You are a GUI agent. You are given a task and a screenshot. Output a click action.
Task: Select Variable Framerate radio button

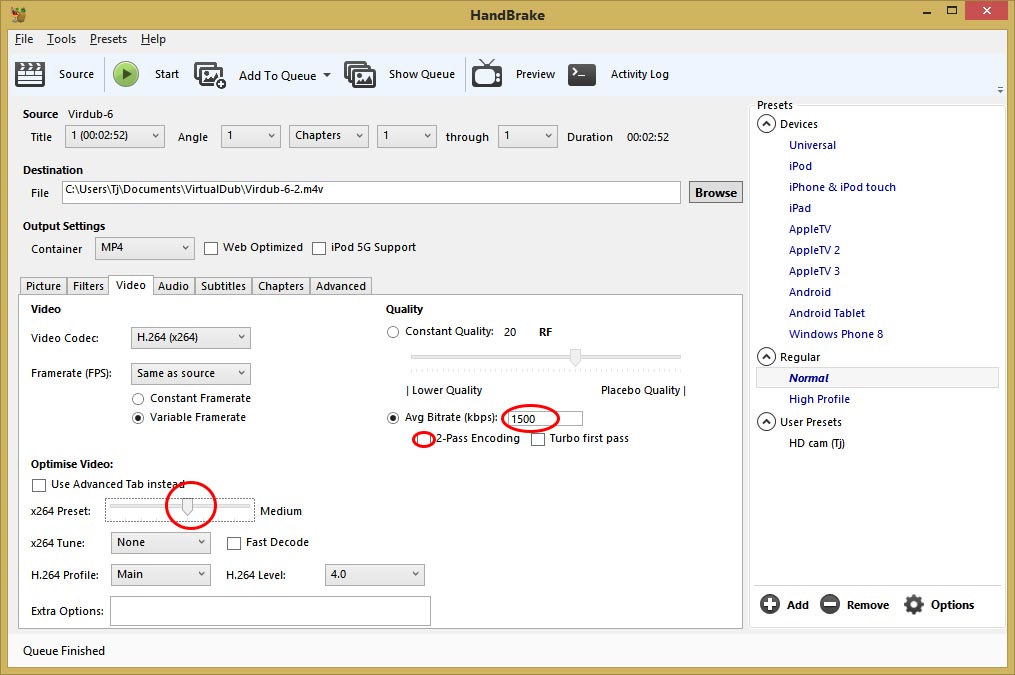click(138, 418)
